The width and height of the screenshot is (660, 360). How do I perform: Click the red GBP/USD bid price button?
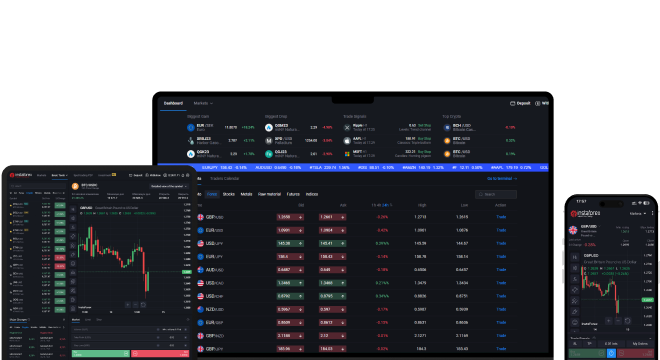[290, 217]
